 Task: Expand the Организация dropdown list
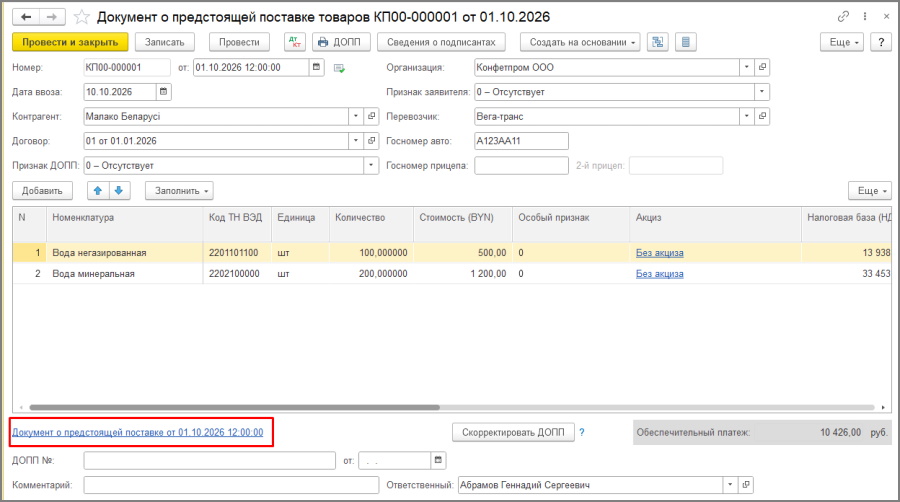click(747, 67)
